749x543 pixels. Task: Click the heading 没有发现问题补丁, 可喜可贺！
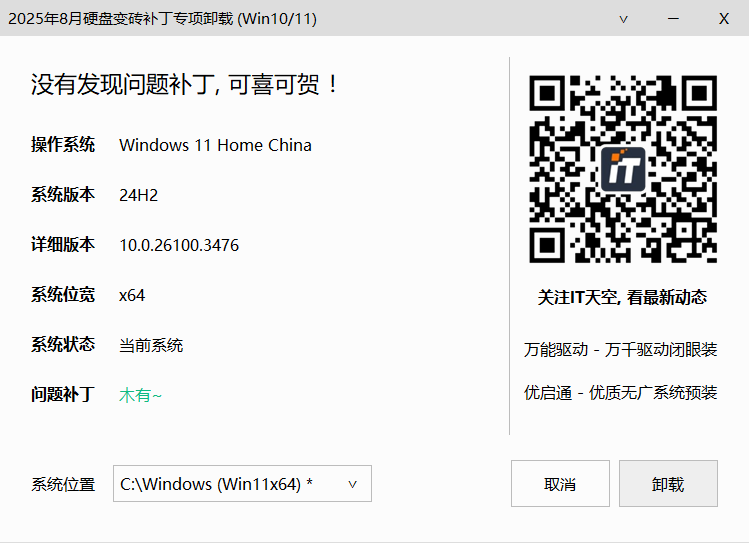[184, 85]
